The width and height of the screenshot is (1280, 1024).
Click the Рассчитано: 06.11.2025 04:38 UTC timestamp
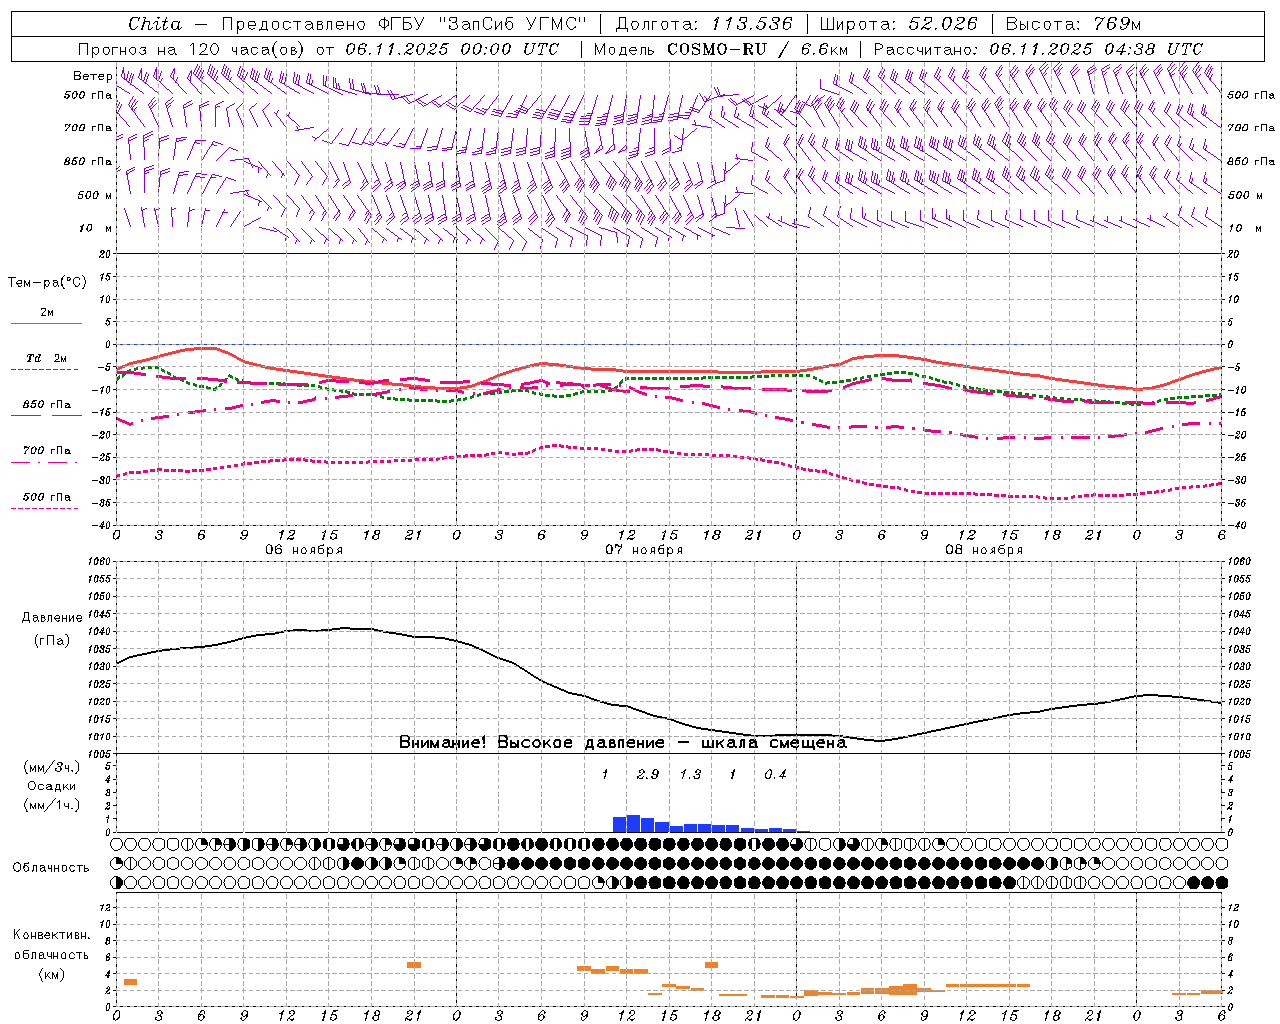click(1038, 49)
